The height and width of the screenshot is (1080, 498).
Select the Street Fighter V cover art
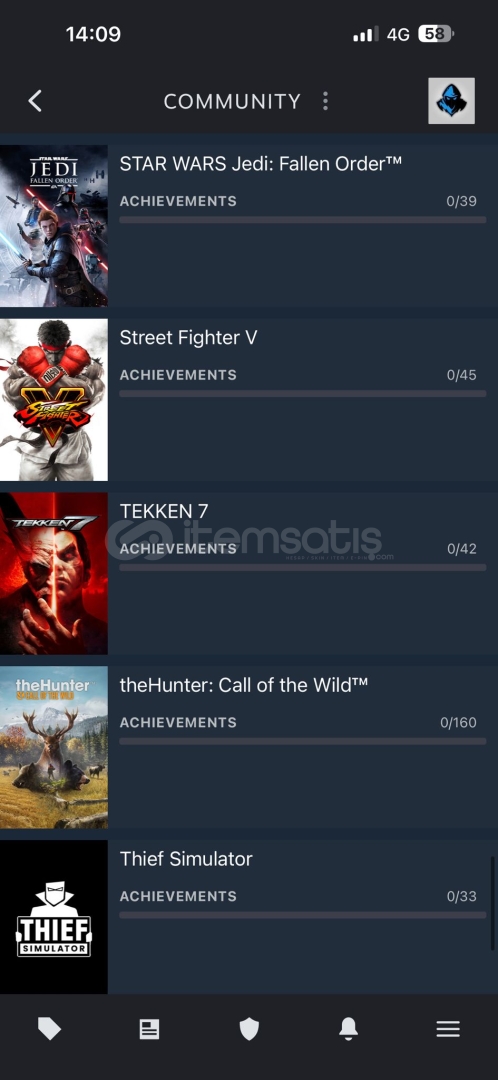point(54,399)
